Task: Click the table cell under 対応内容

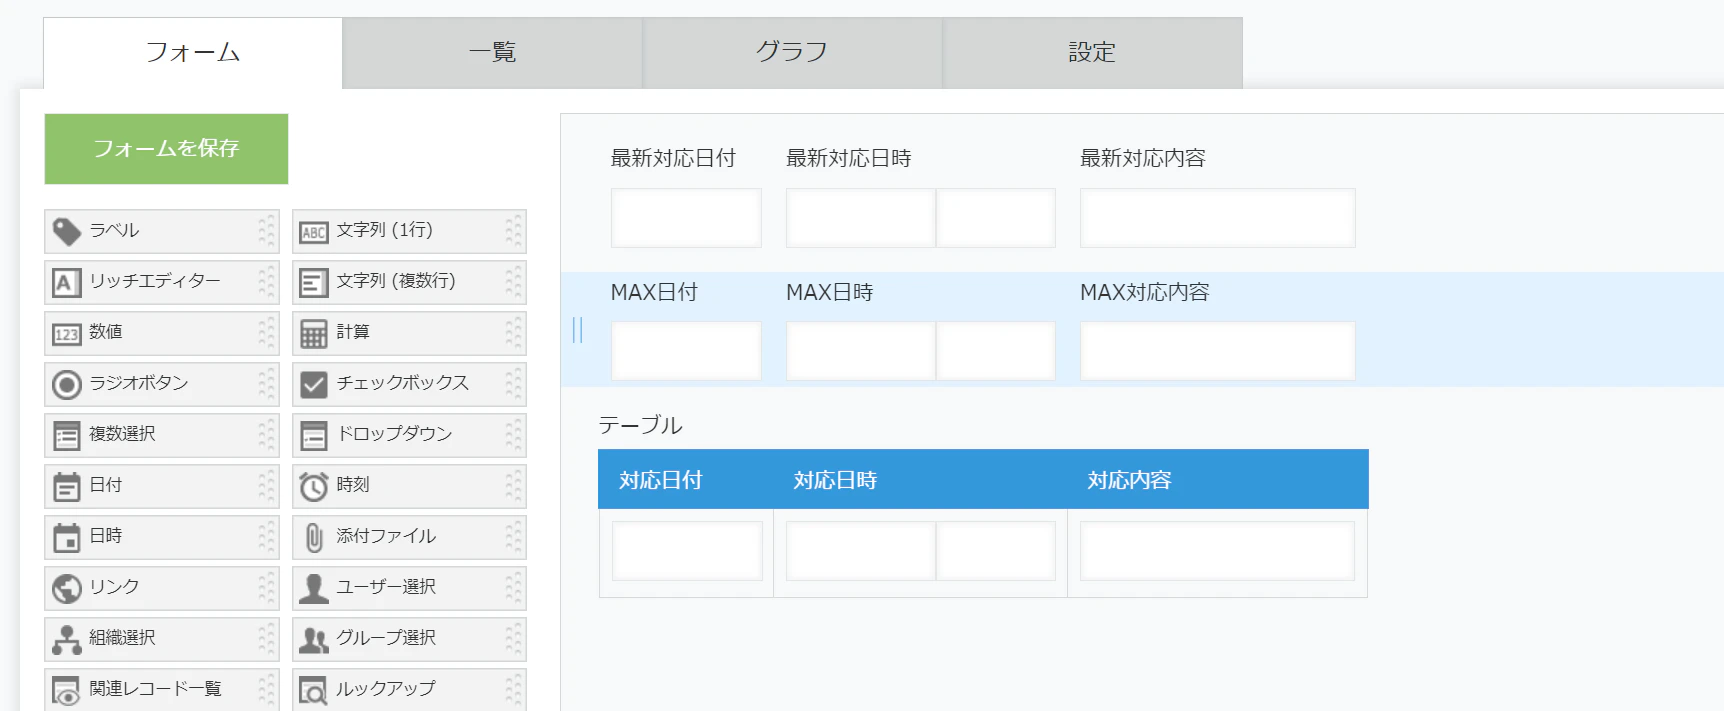Action: 1217,551
